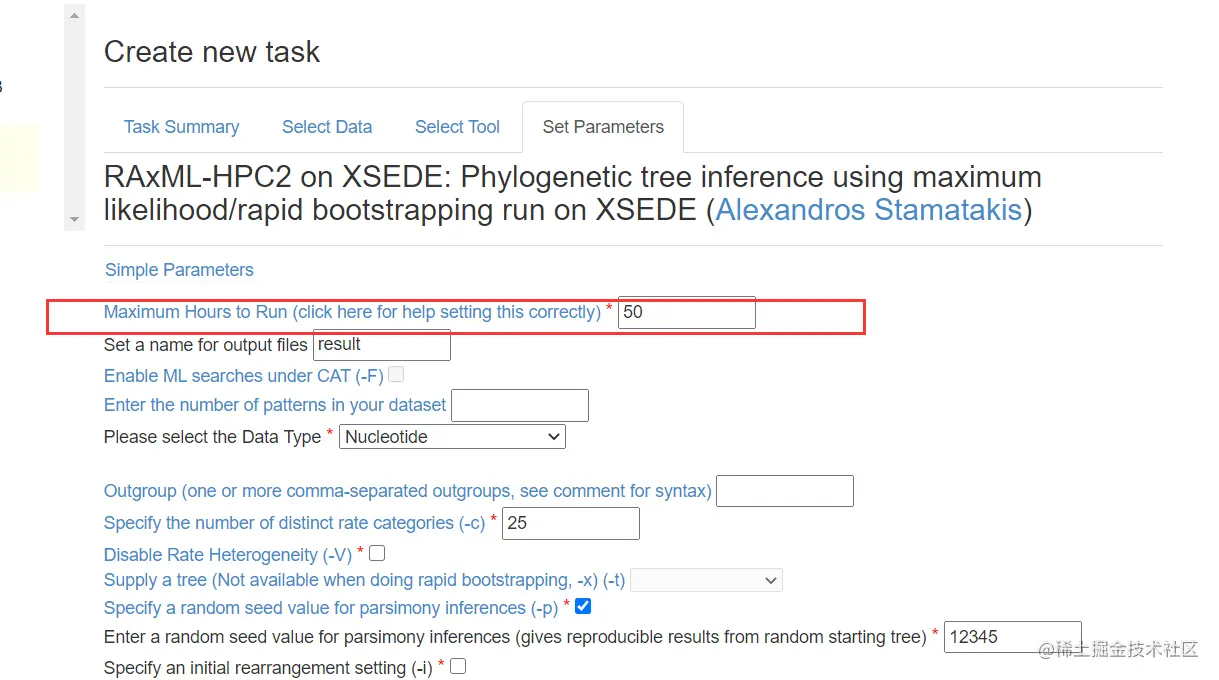The height and width of the screenshot is (680, 1219).
Task: Click the Outgroup input field
Action: [x=785, y=491]
